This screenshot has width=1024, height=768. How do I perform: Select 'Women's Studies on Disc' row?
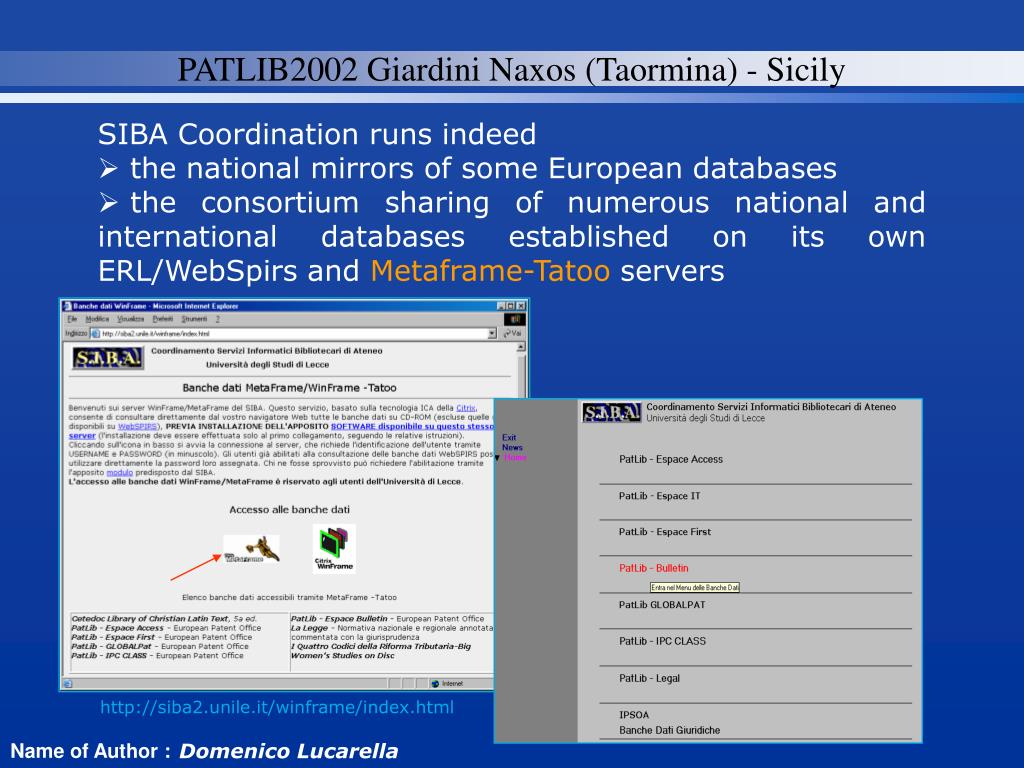click(343, 655)
